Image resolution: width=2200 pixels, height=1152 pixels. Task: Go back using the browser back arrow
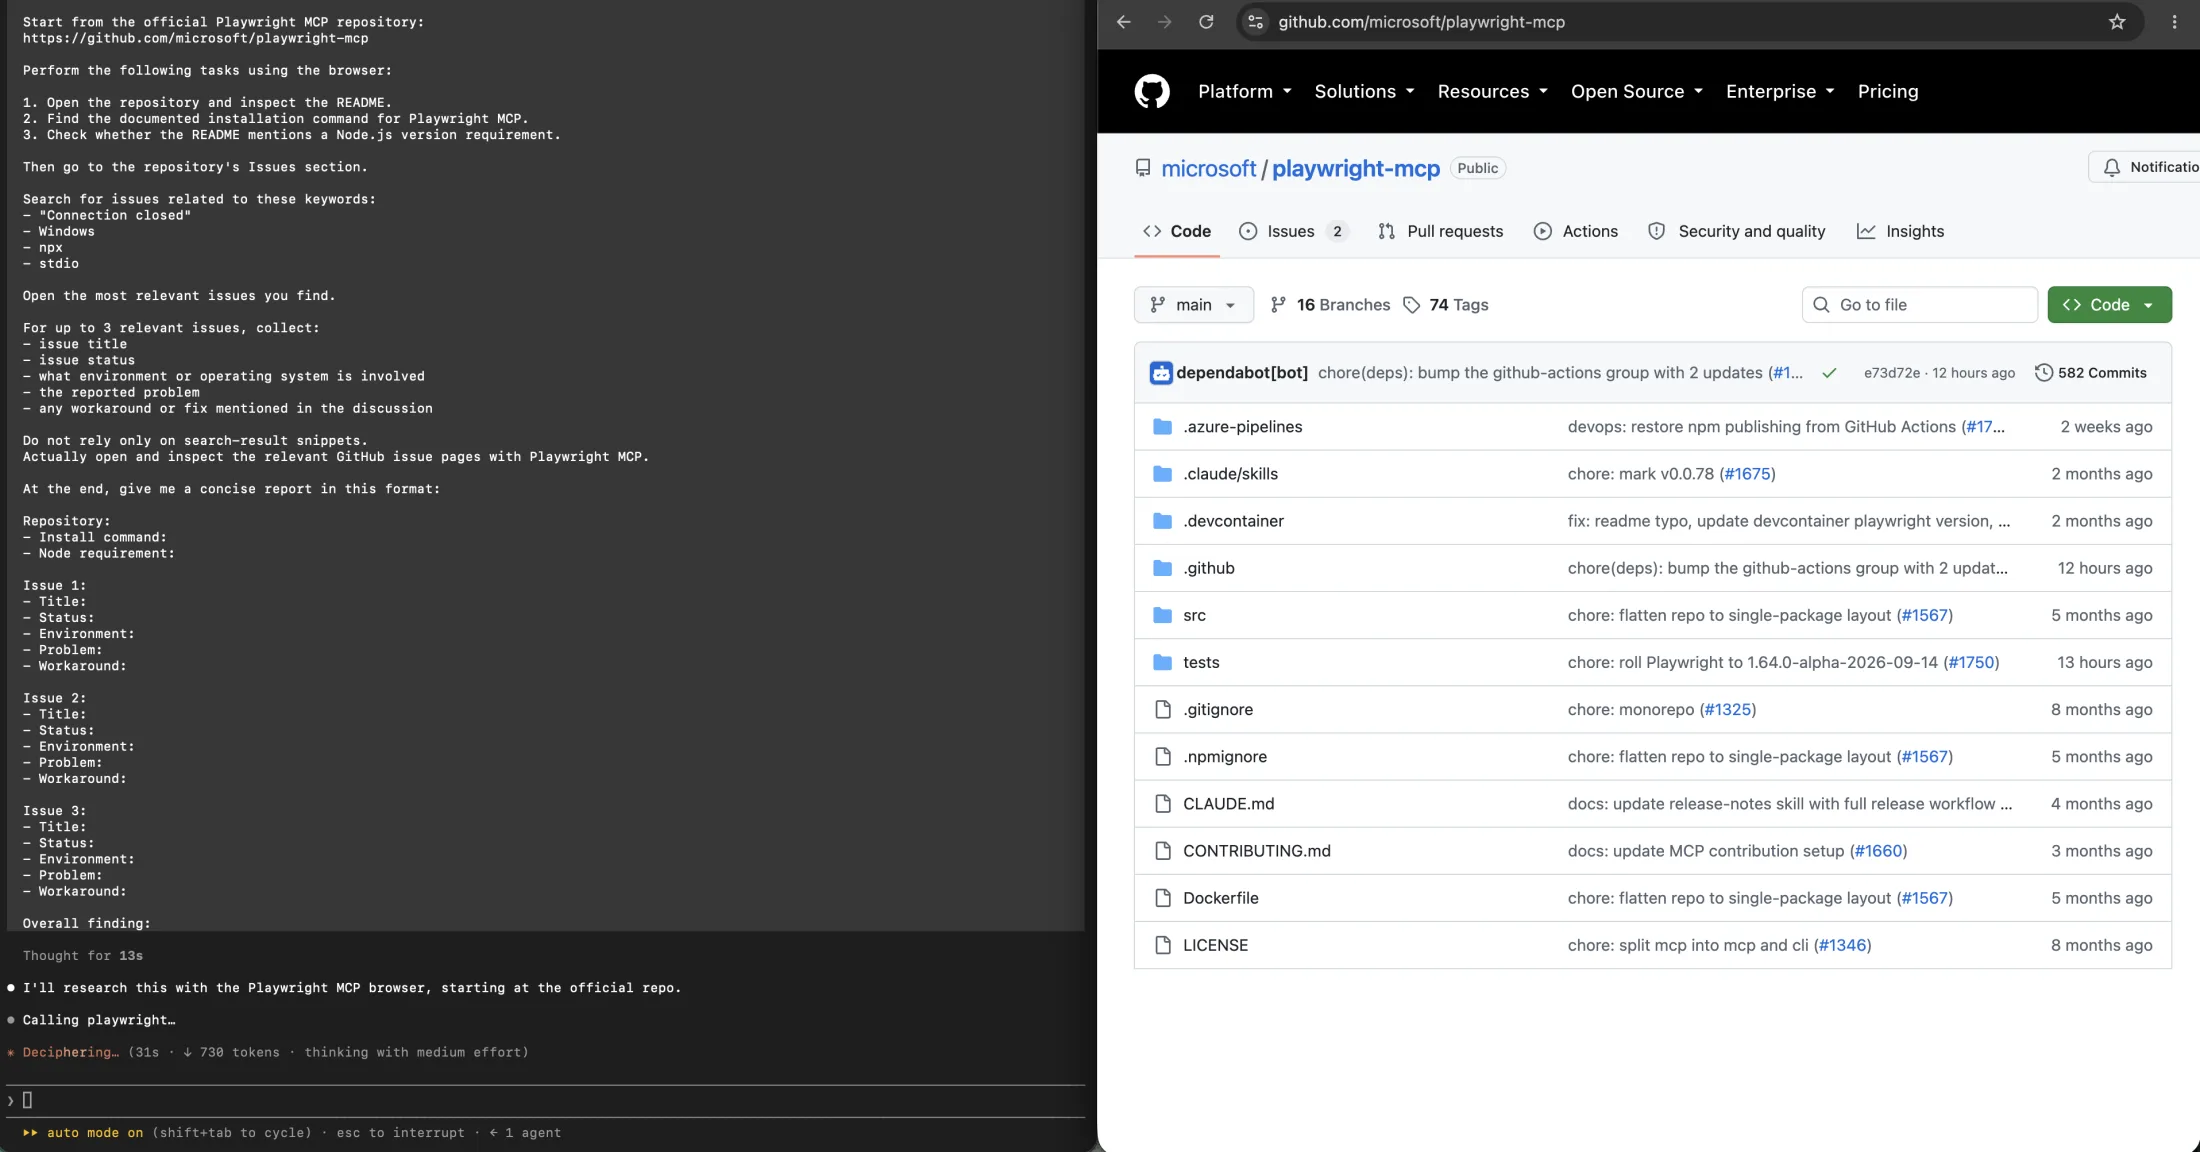[x=1124, y=22]
